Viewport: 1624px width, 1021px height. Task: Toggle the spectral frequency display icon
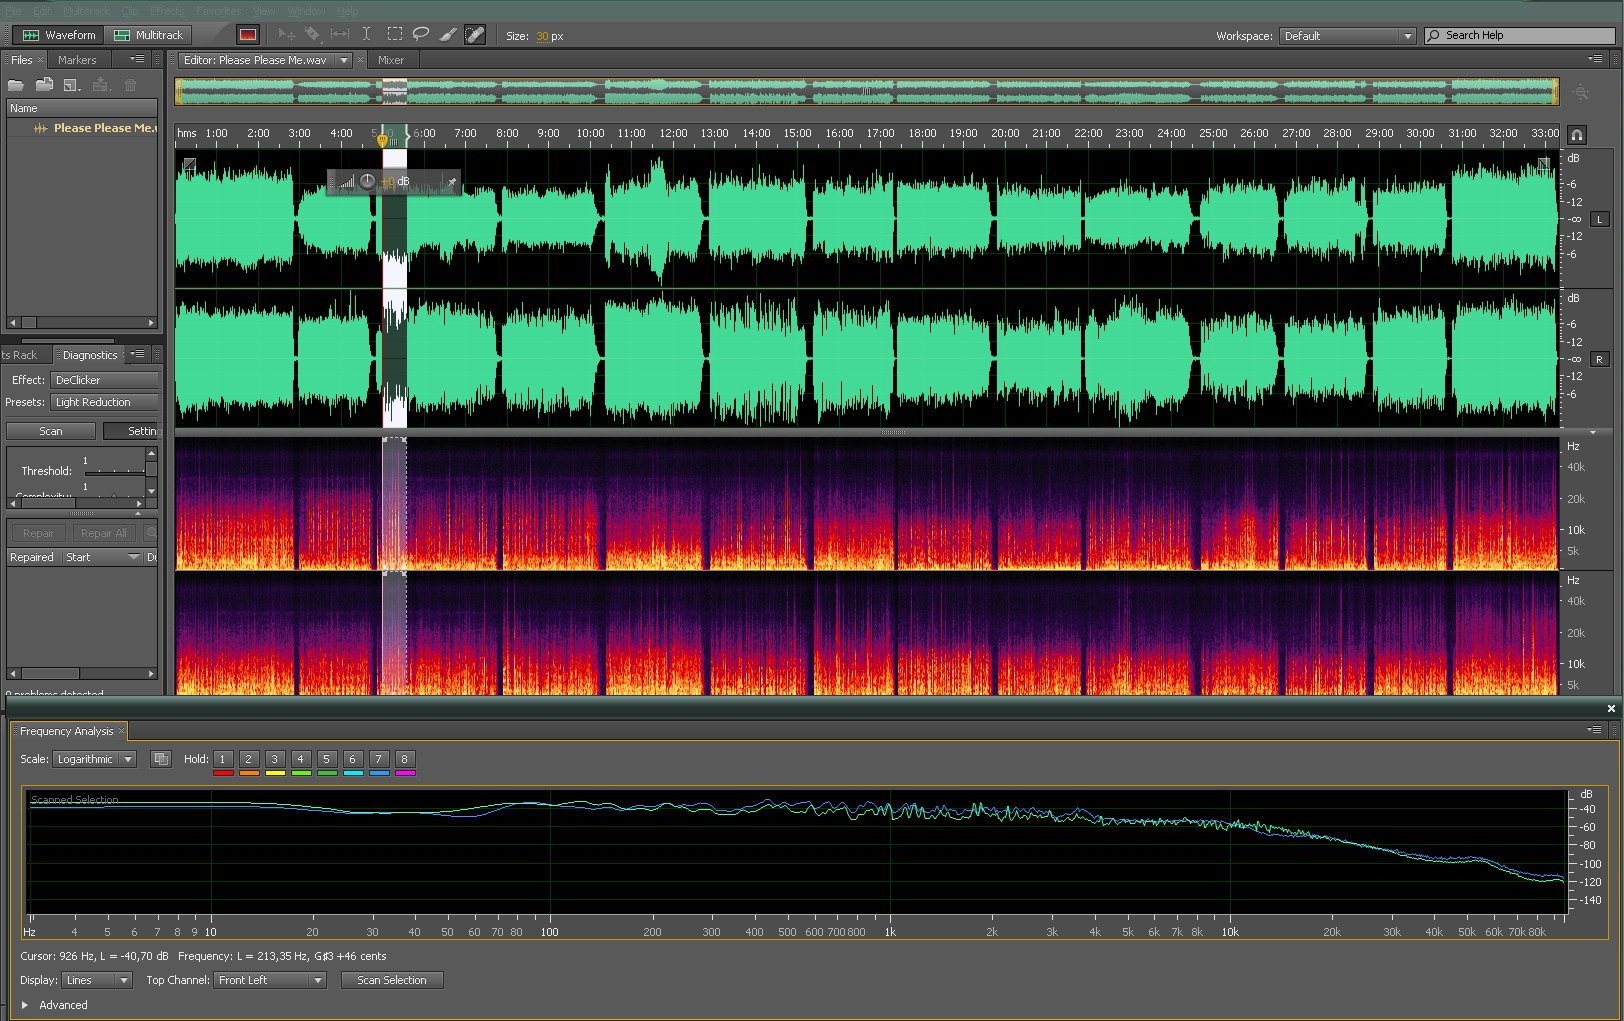pos(247,35)
